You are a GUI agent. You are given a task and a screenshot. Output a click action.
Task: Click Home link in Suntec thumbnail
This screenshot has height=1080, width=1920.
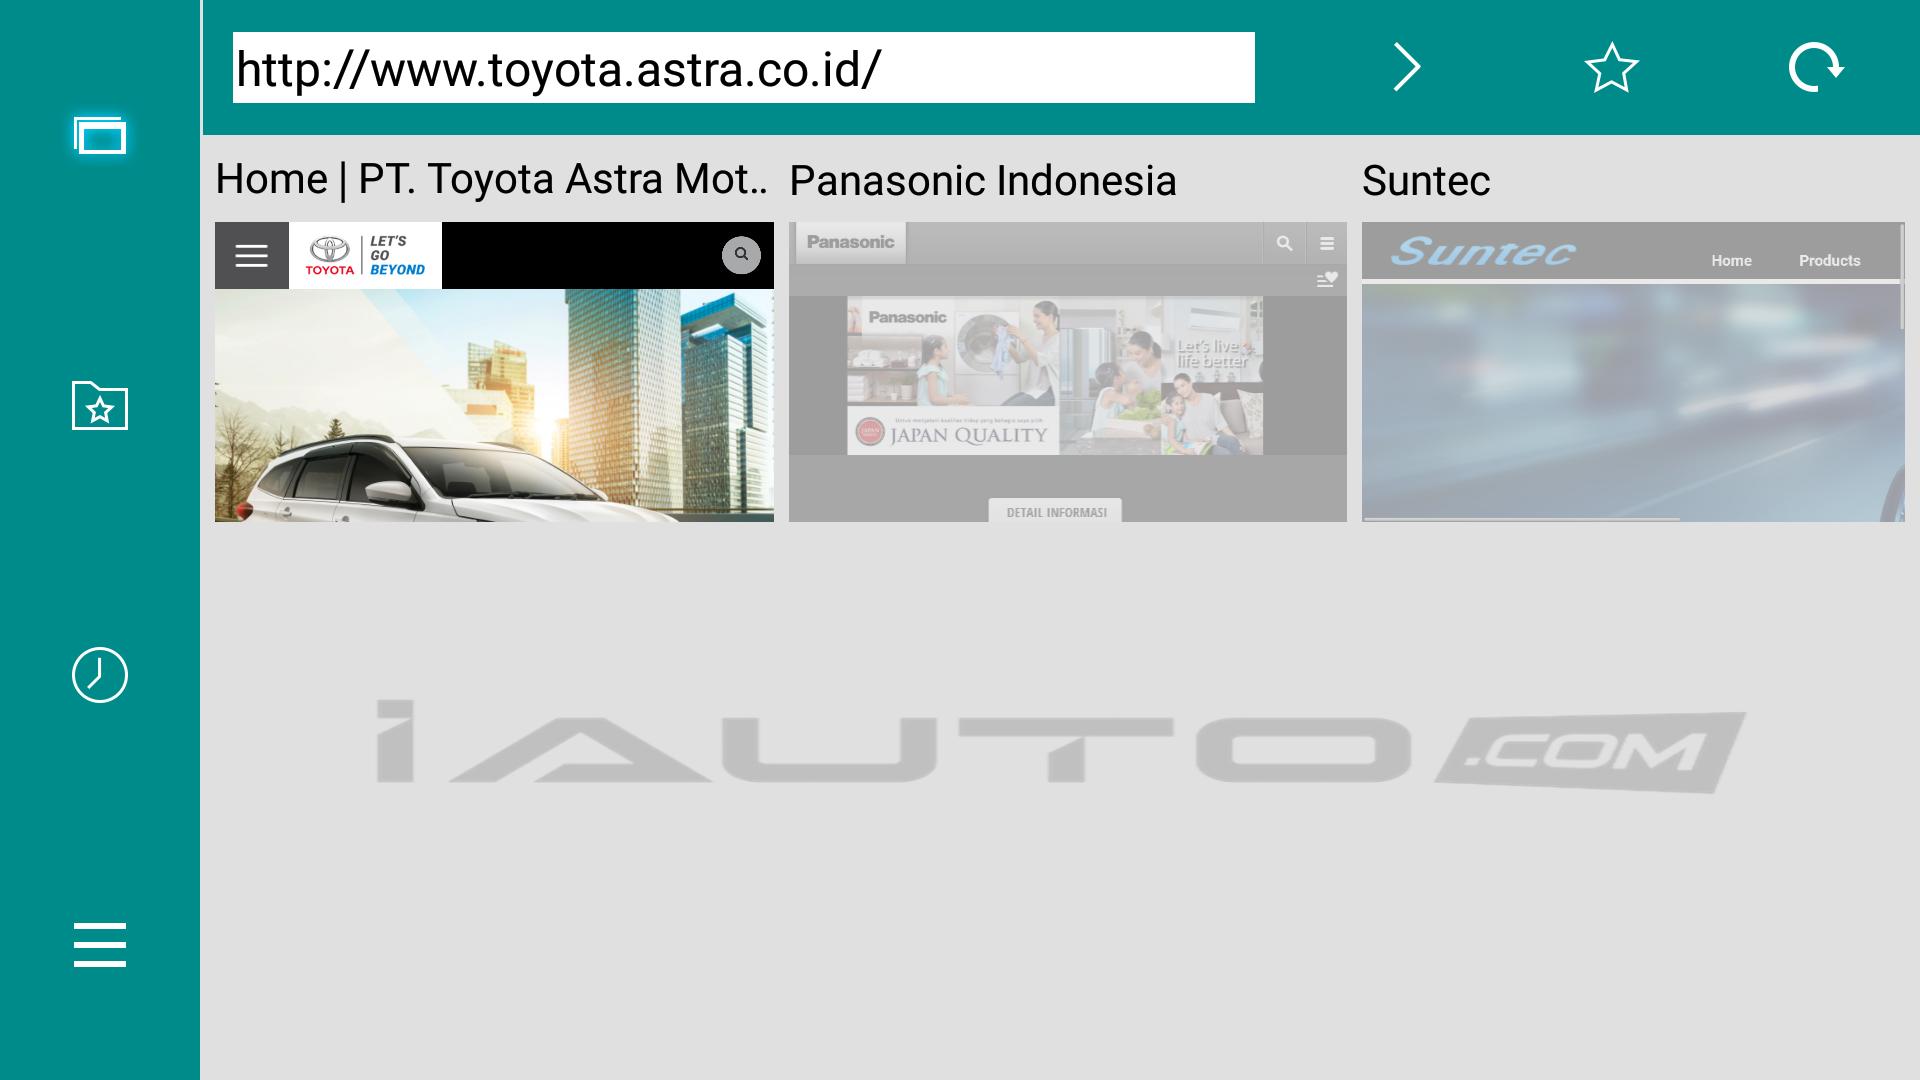pyautogui.click(x=1731, y=261)
